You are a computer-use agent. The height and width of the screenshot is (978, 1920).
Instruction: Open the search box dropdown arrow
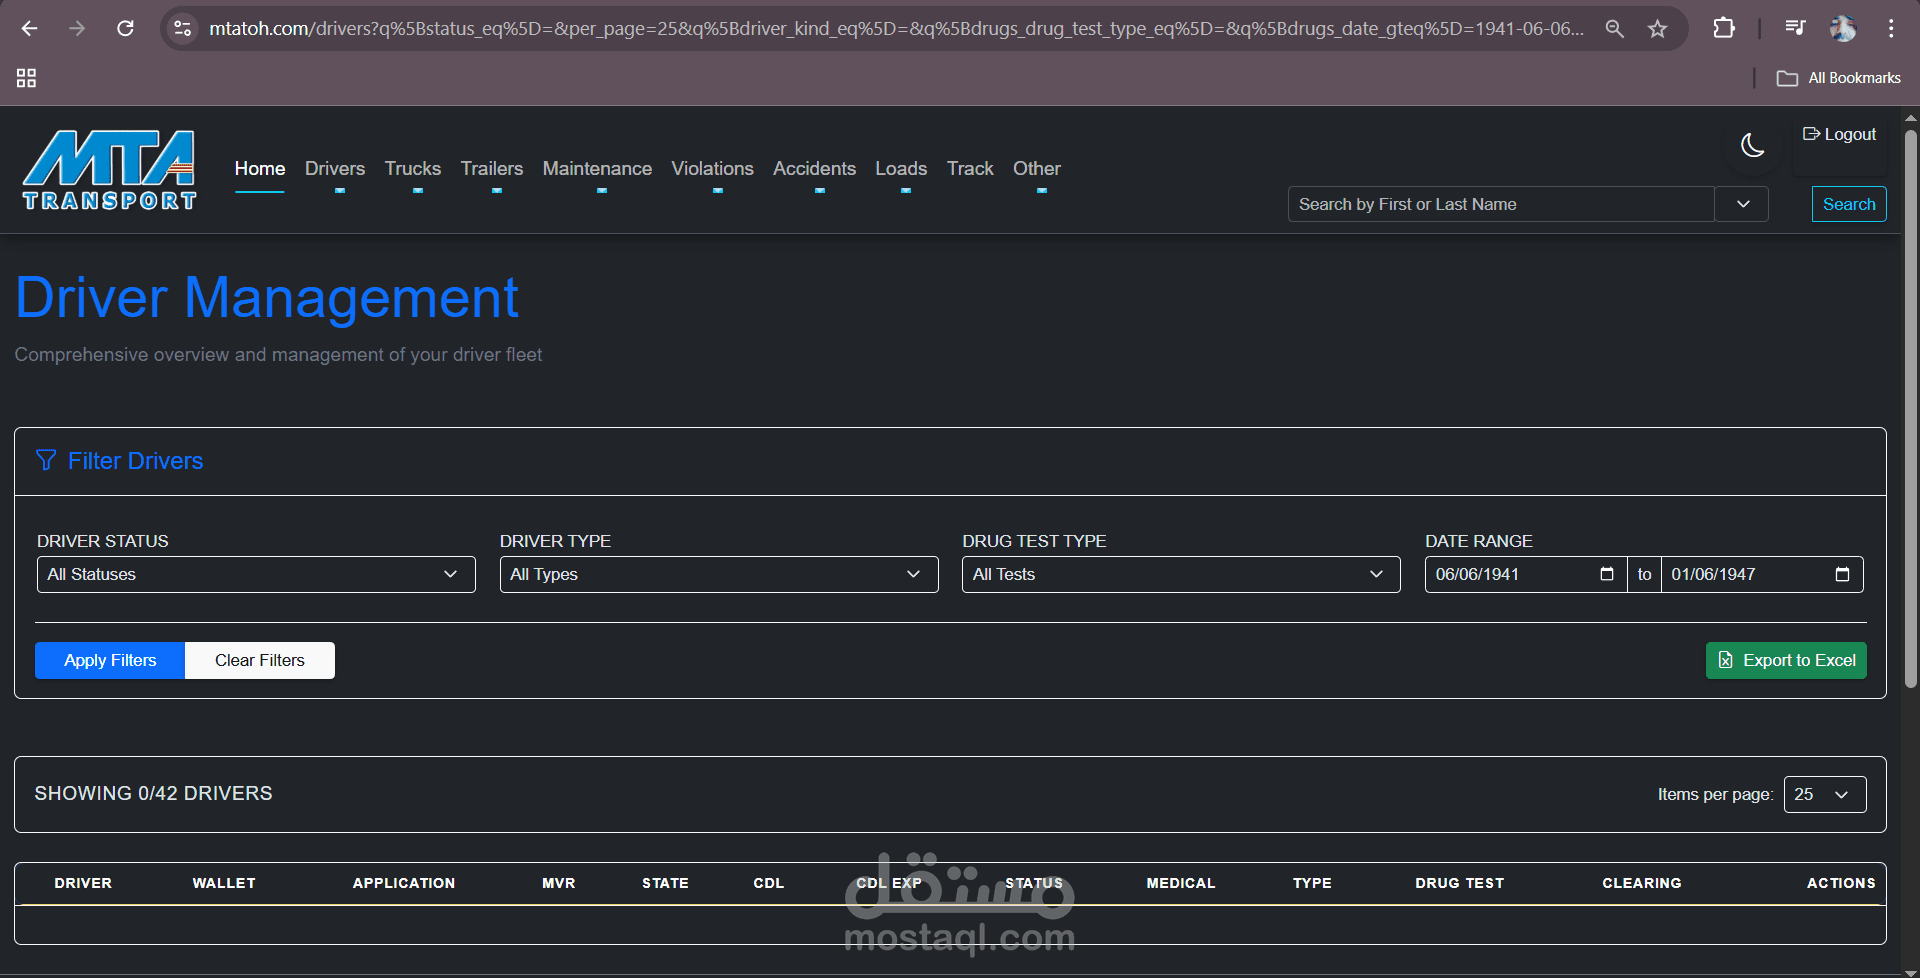click(x=1743, y=204)
